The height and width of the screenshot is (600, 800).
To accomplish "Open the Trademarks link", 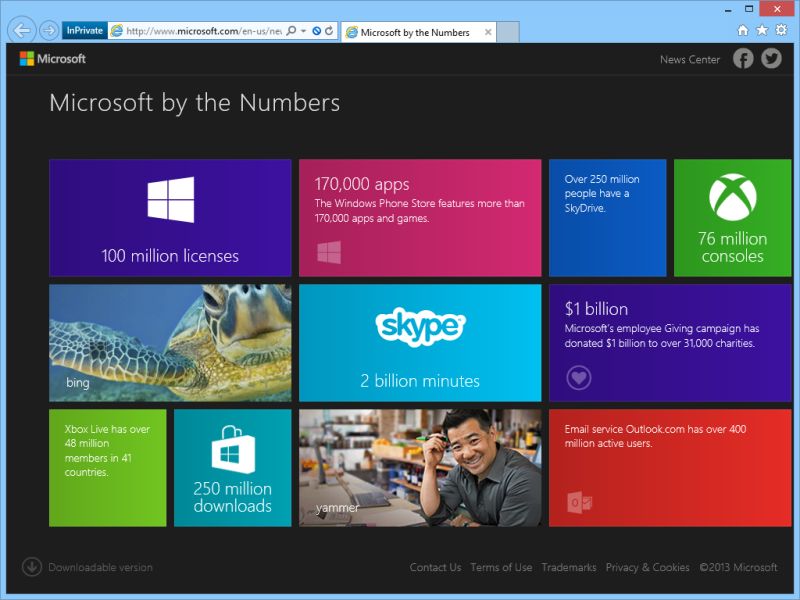I will [x=569, y=567].
